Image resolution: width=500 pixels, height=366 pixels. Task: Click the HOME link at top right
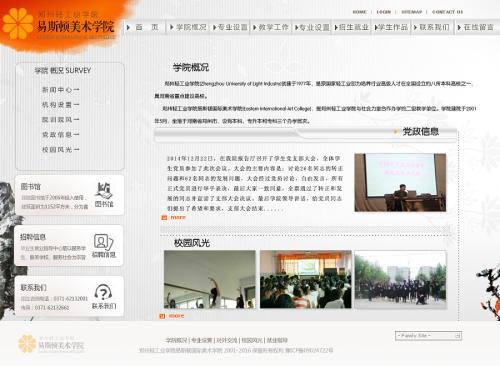(x=359, y=12)
